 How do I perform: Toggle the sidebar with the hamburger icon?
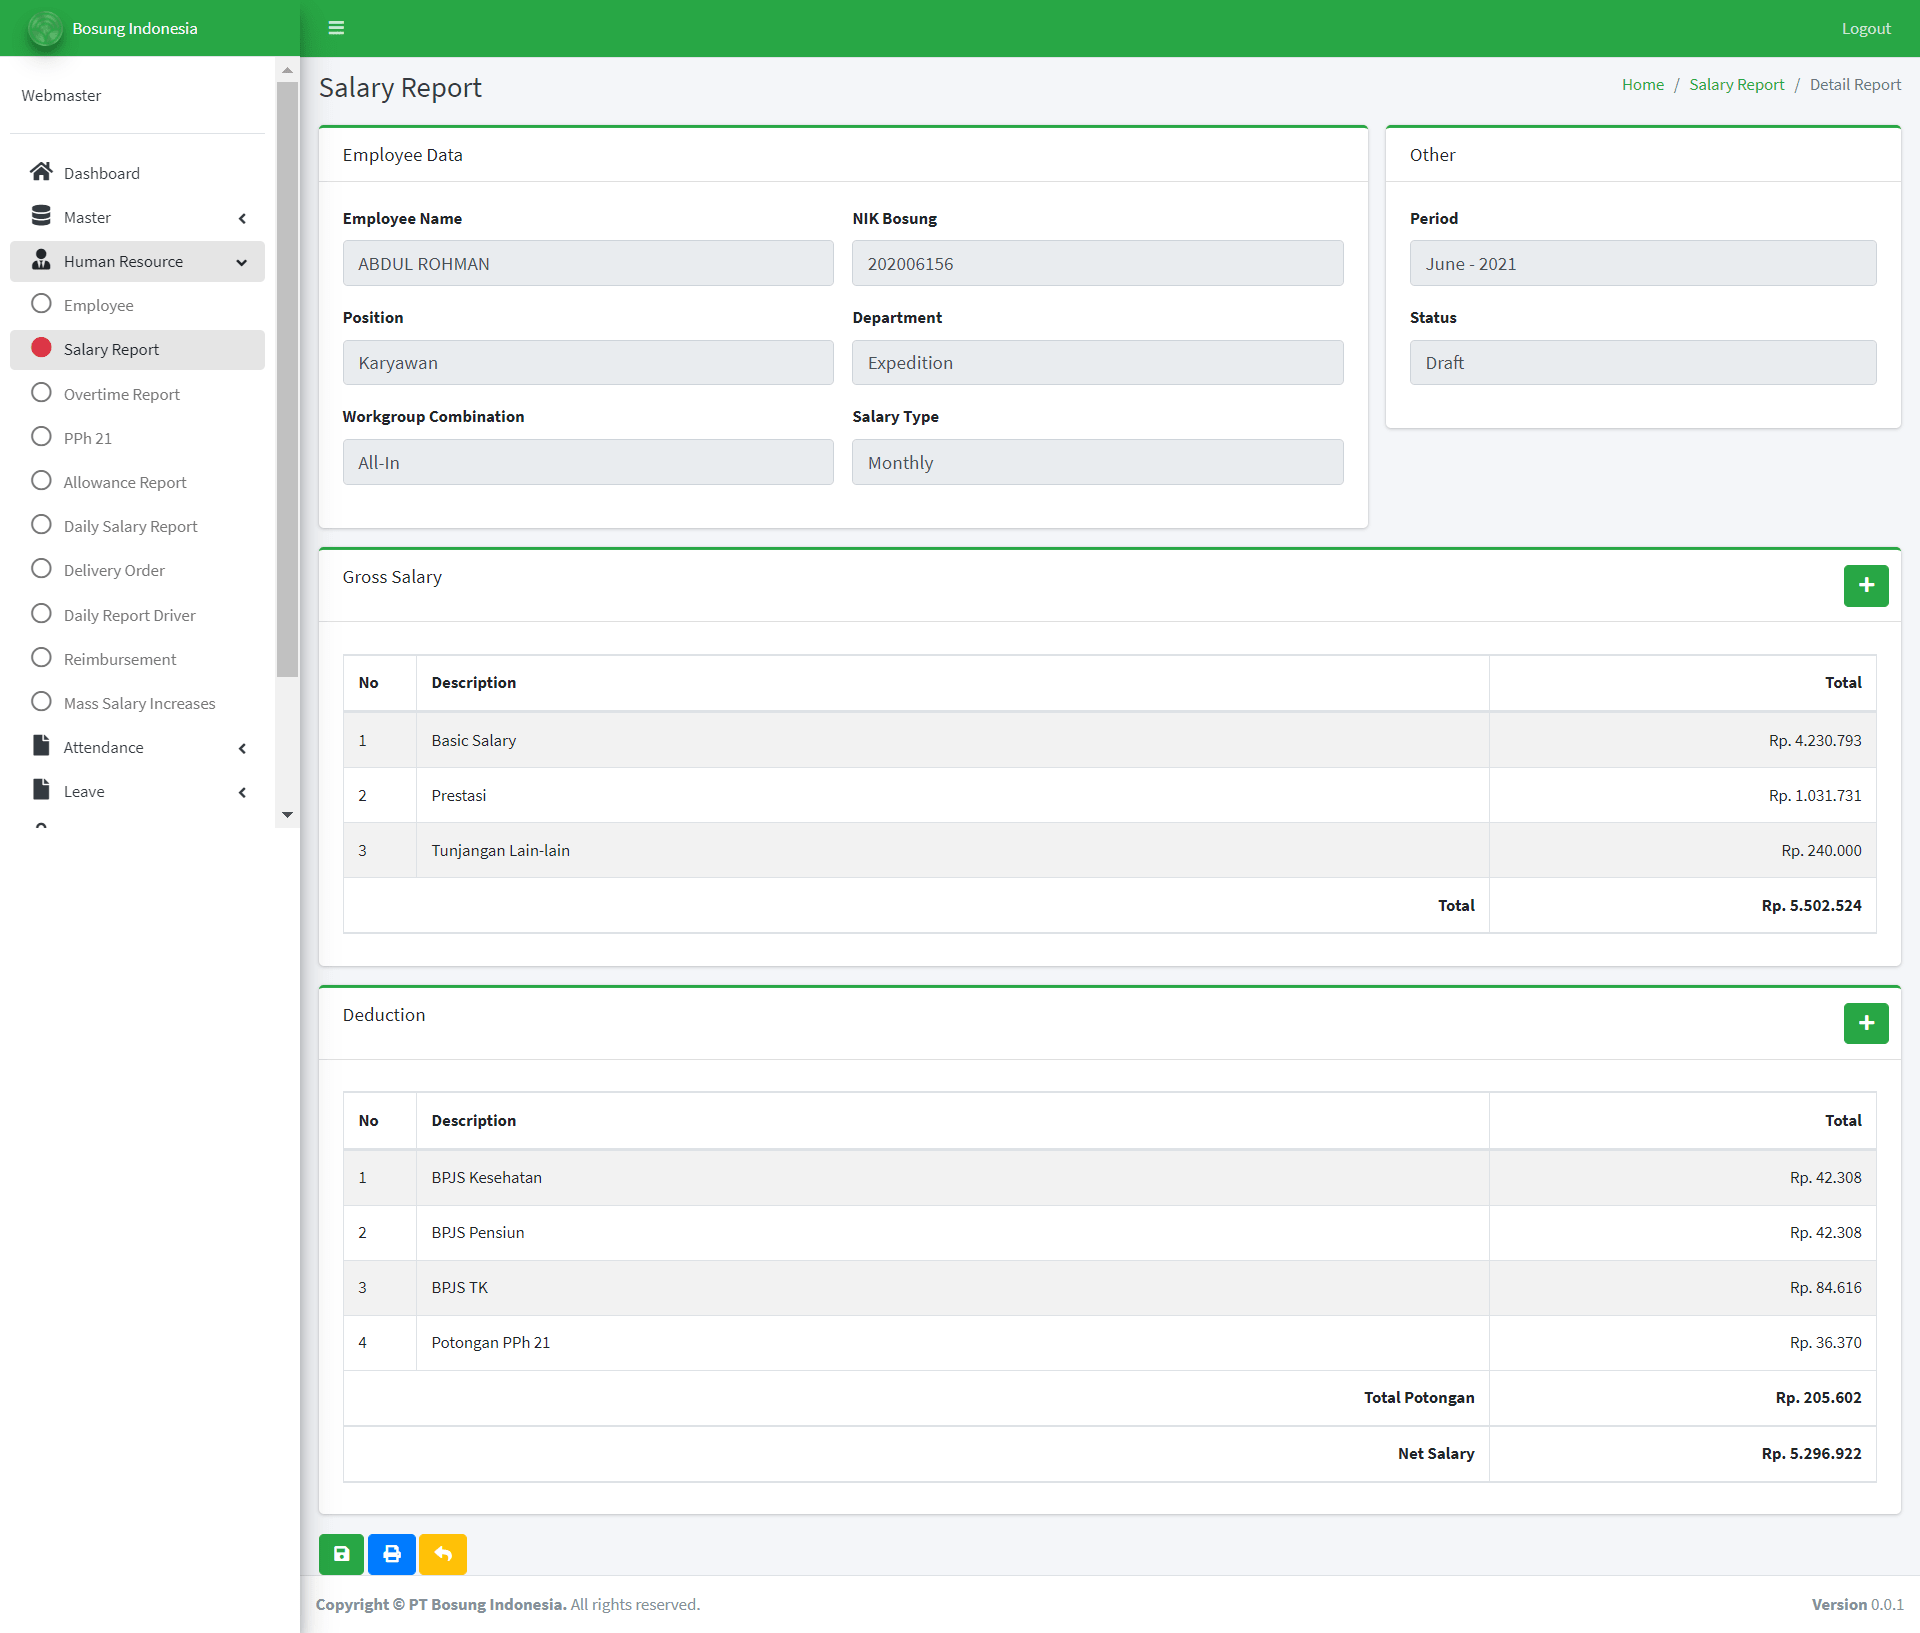tap(336, 27)
